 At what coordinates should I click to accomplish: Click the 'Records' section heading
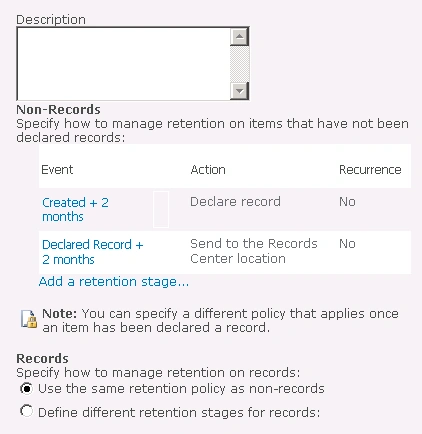pyautogui.click(x=42, y=359)
